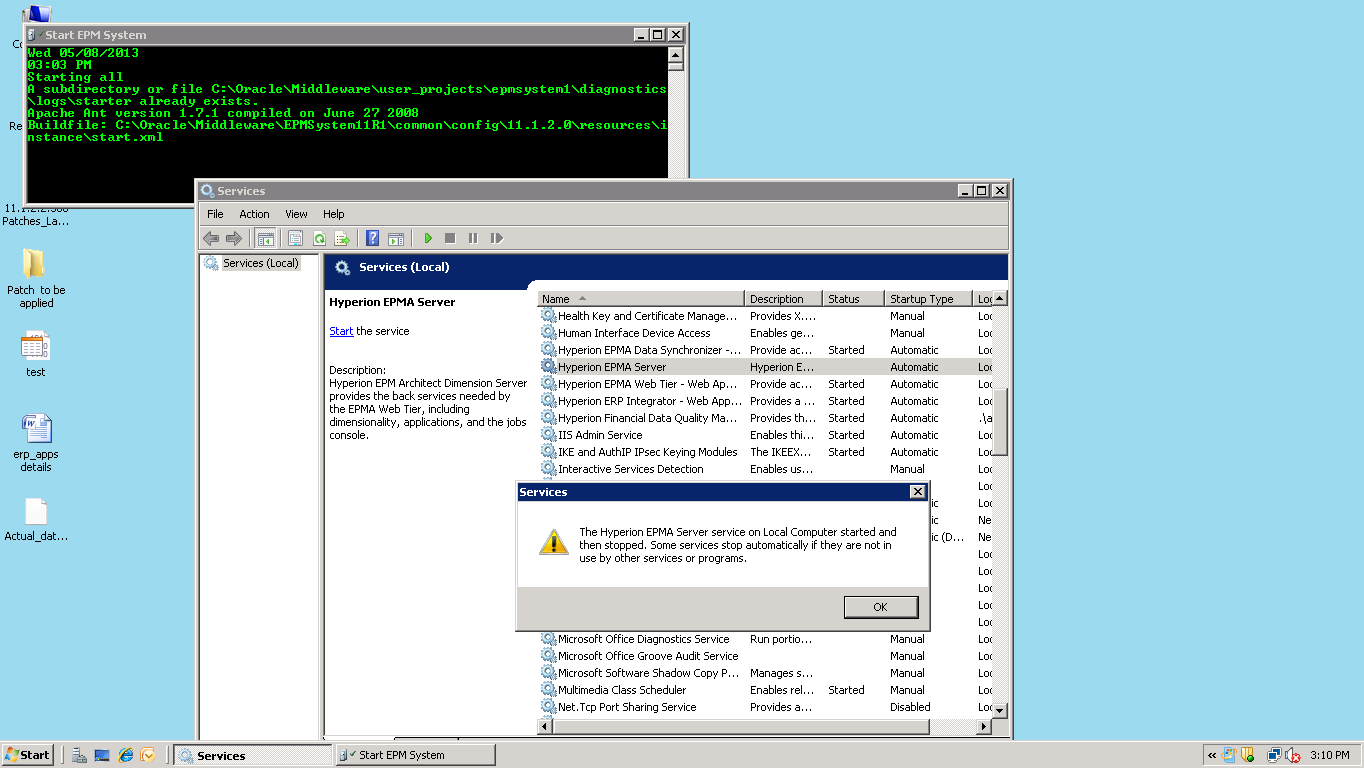Select the 'Patch to be applied' desktop folder

coord(35,278)
